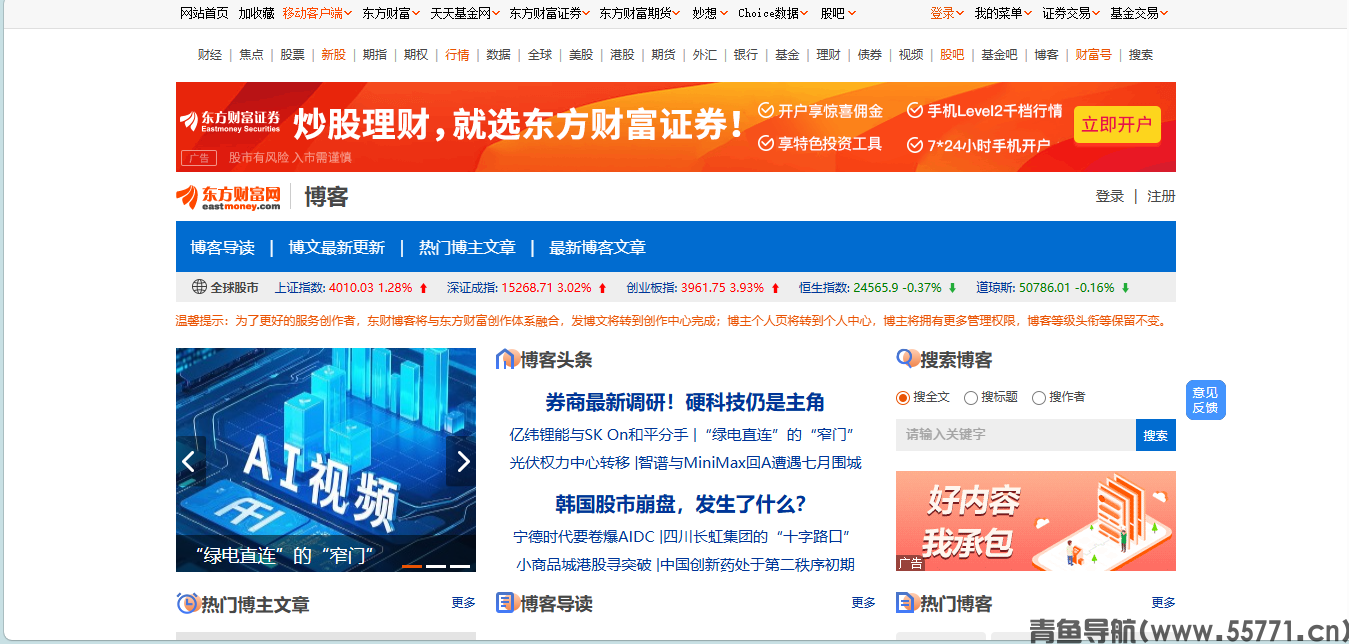Go to 新股 in the channel nav
This screenshot has width=1349, height=644.
(333, 55)
